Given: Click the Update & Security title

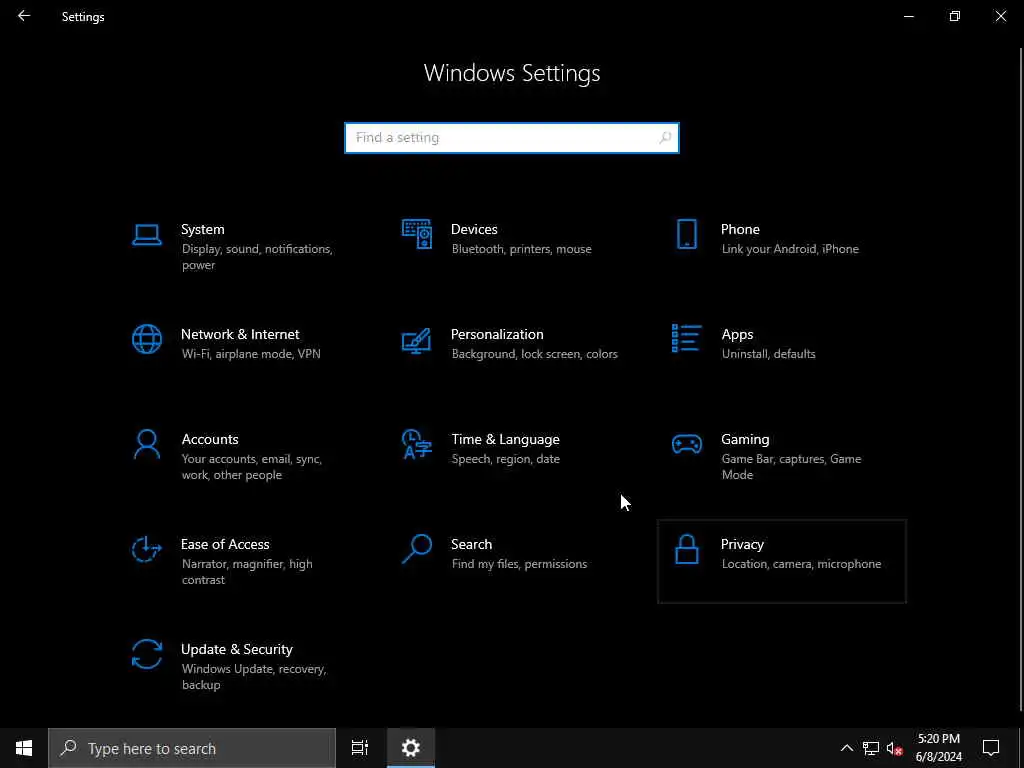Looking at the screenshot, I should pos(236,650).
